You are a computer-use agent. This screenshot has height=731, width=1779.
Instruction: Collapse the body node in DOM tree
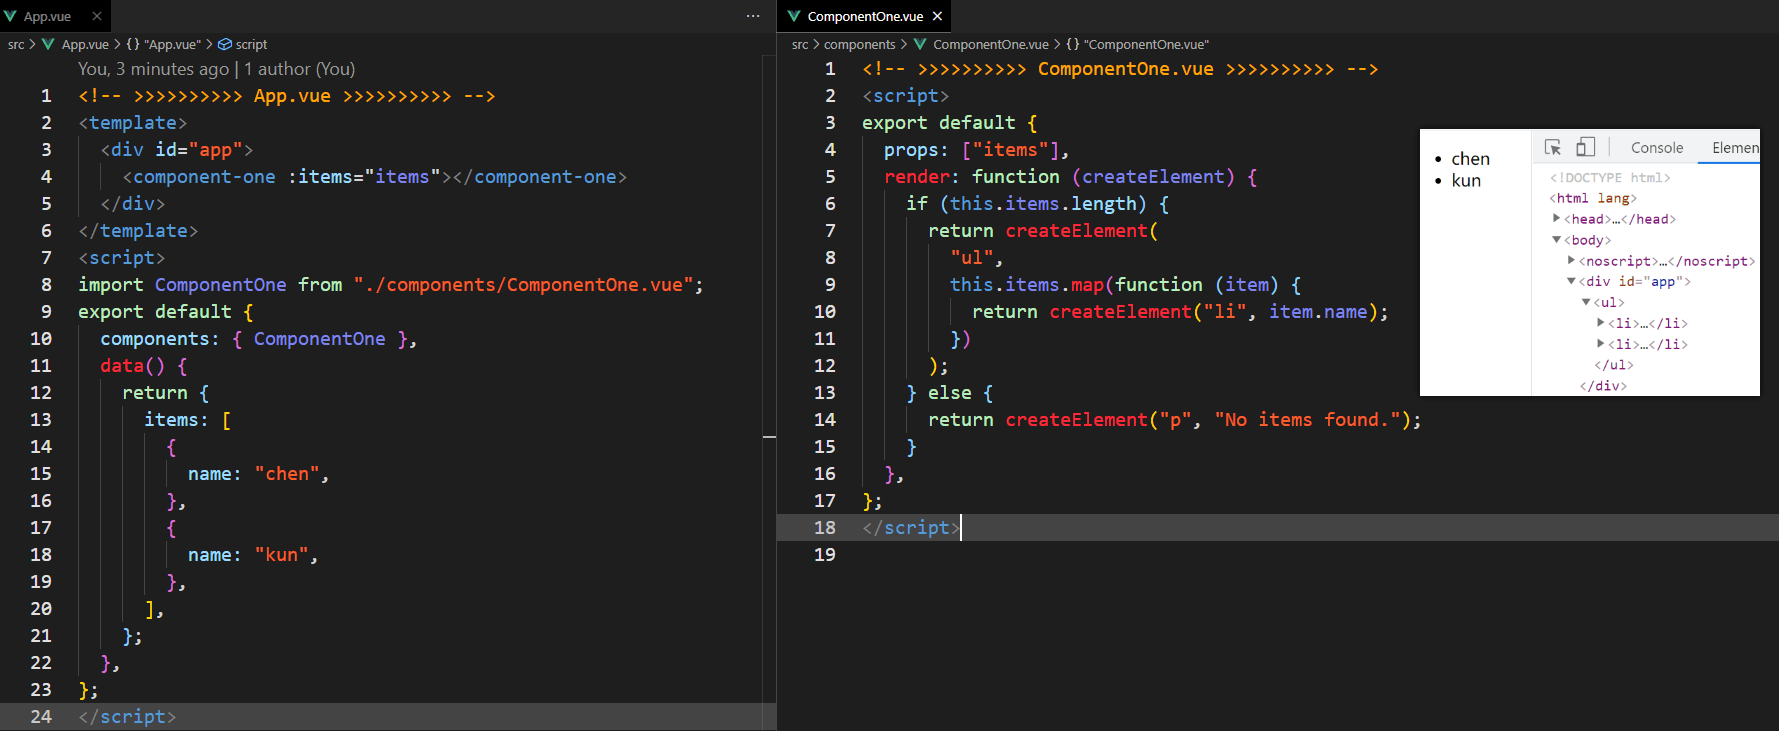click(x=1557, y=239)
